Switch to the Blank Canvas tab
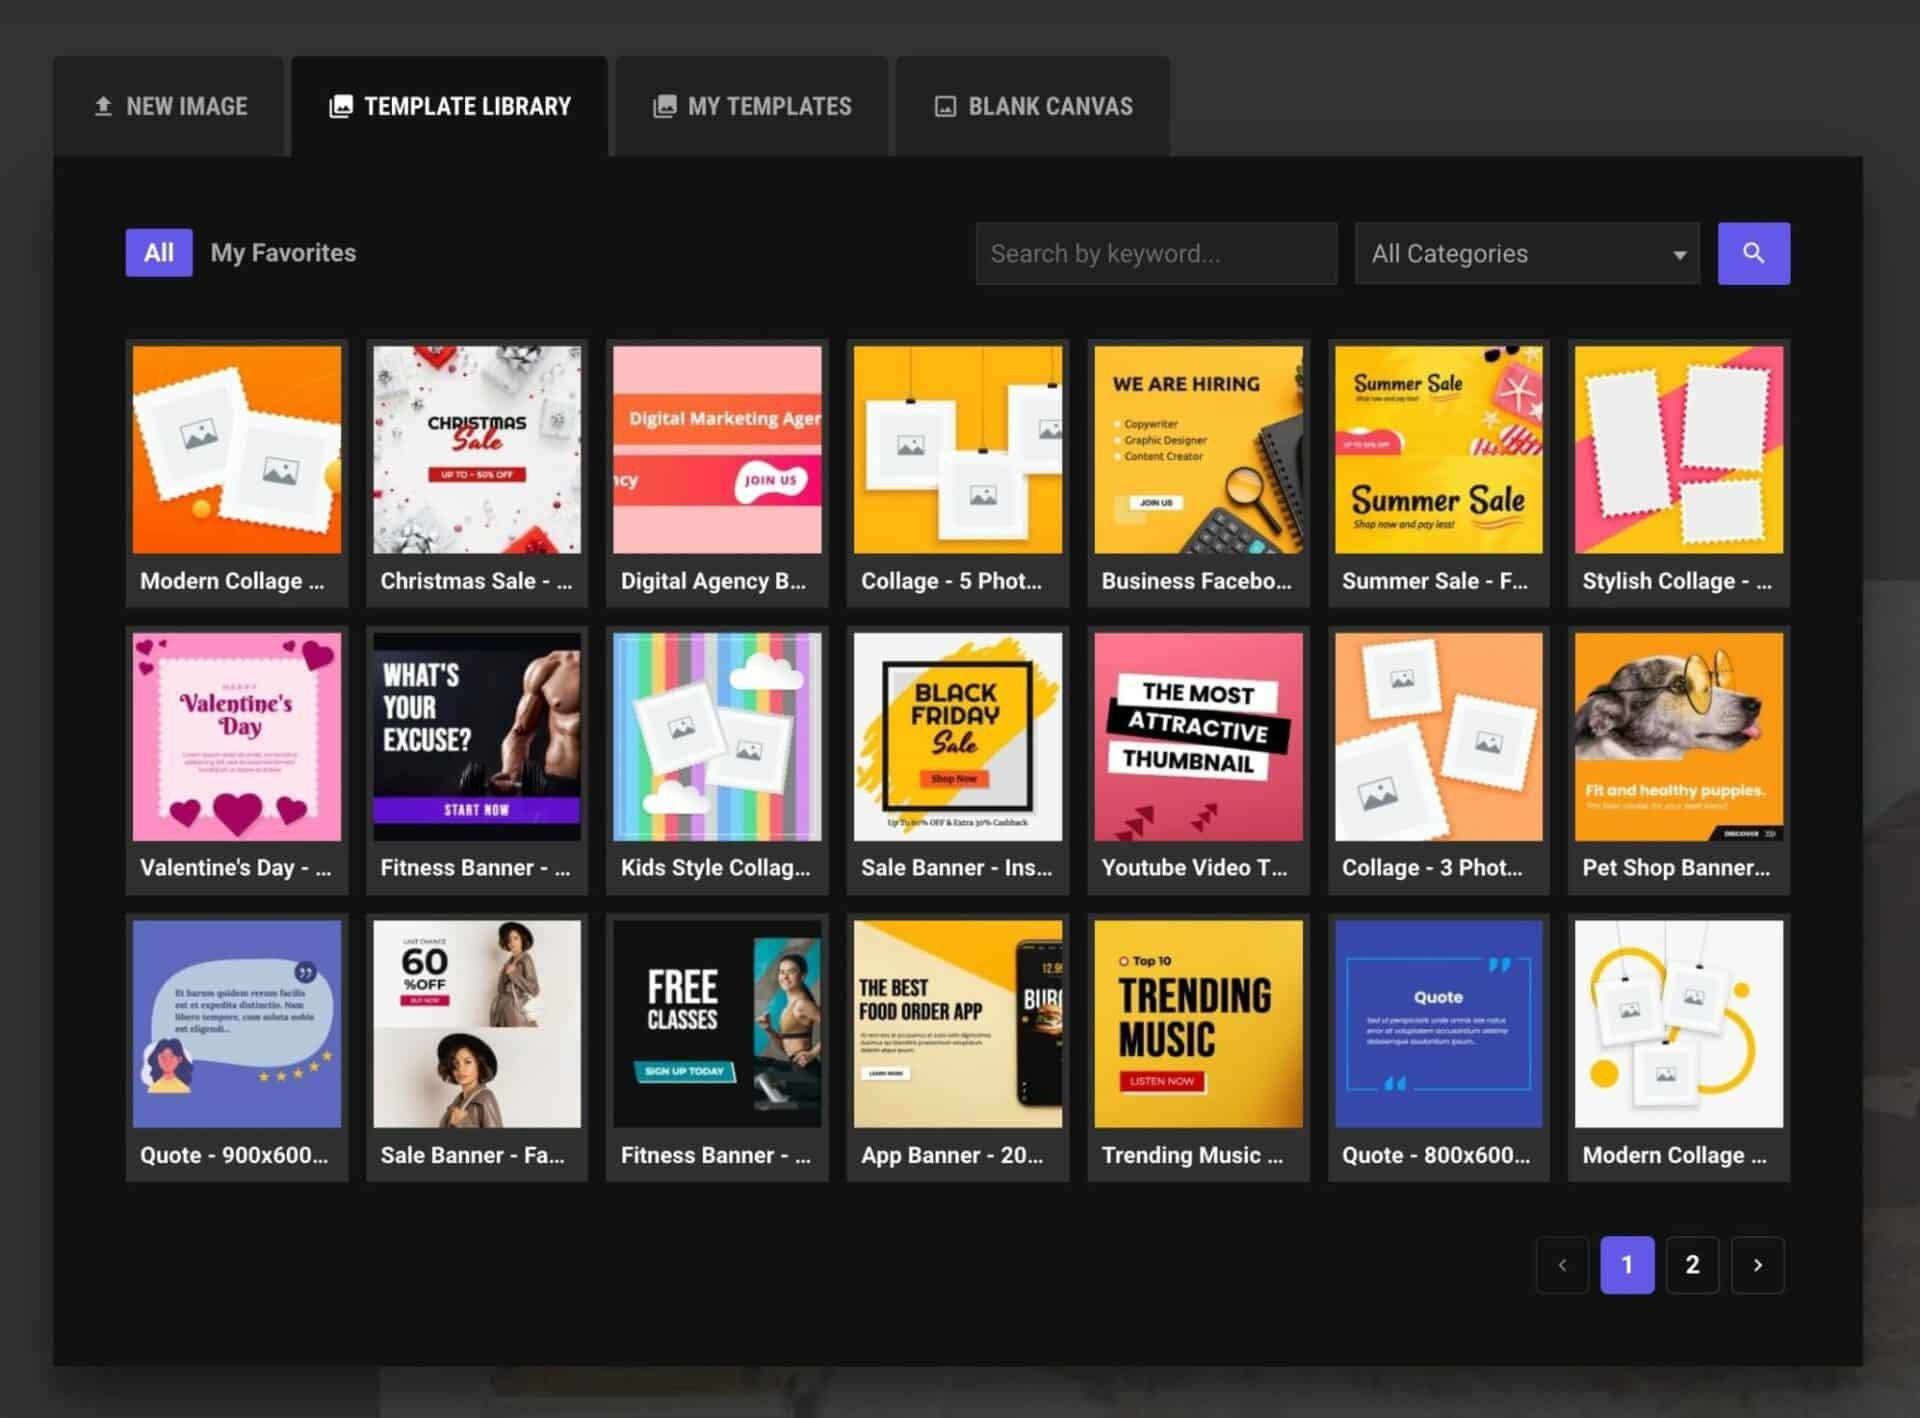The width and height of the screenshot is (1920, 1418). [1033, 106]
